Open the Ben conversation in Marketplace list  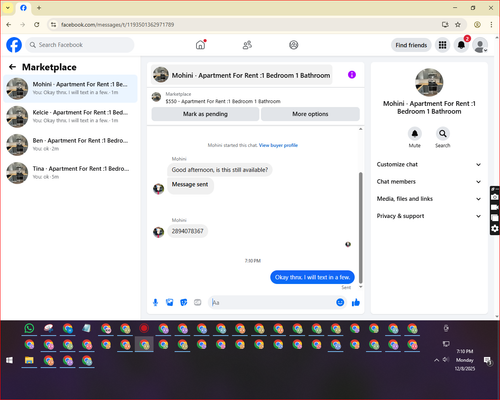(x=70, y=145)
